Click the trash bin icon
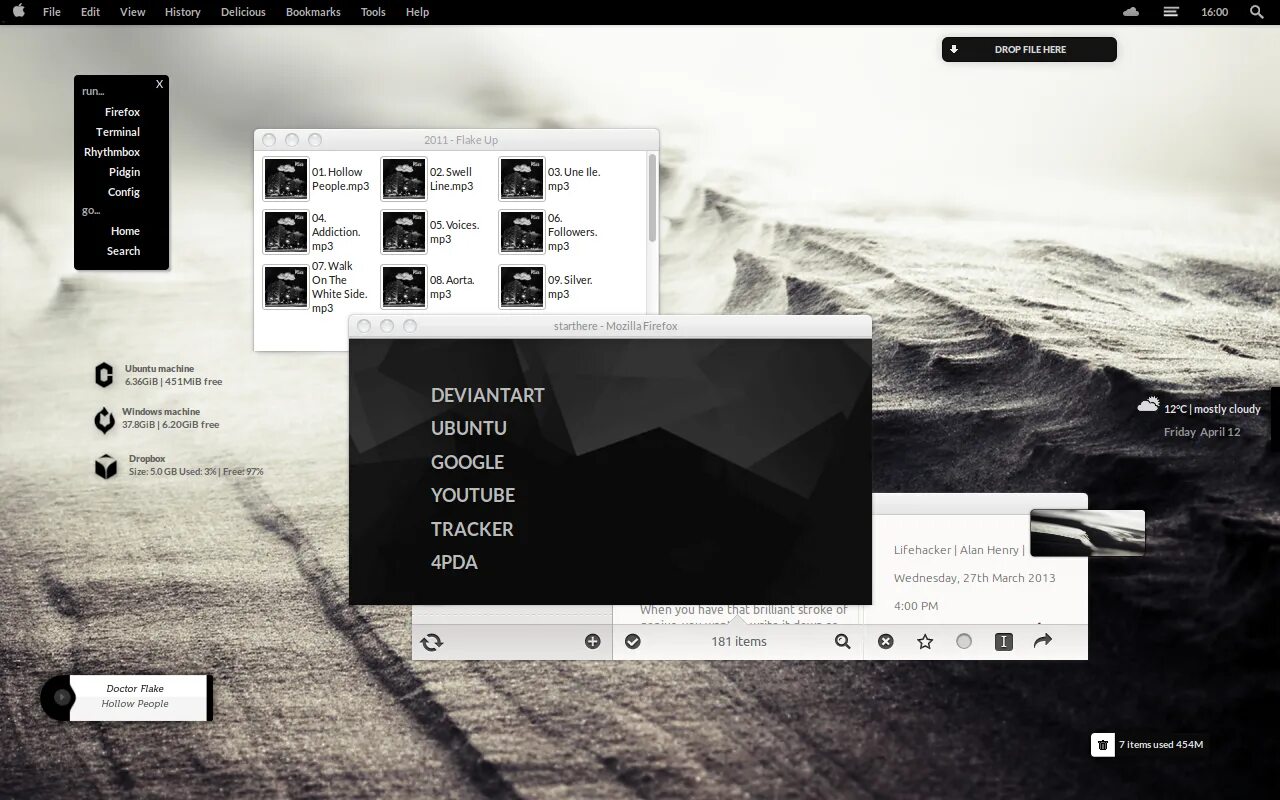Screen dimensions: 1280x800 point(1102,745)
